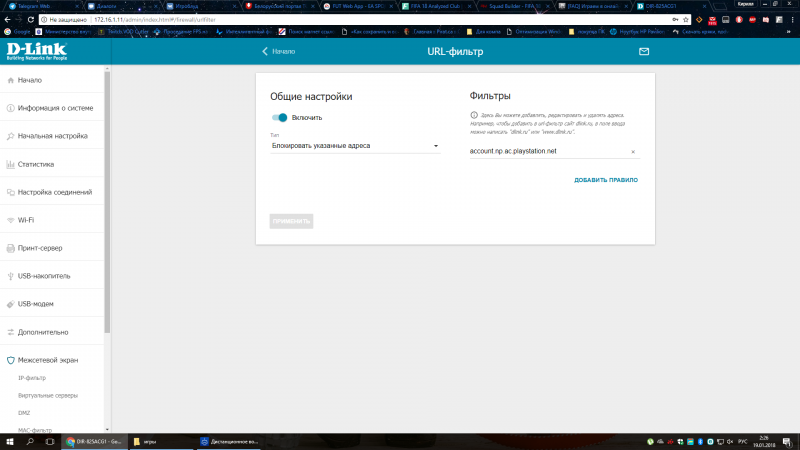This screenshot has width=800, height=450.
Task: Click the Windows taskbar search icon
Action: pyautogui.click(x=29, y=441)
